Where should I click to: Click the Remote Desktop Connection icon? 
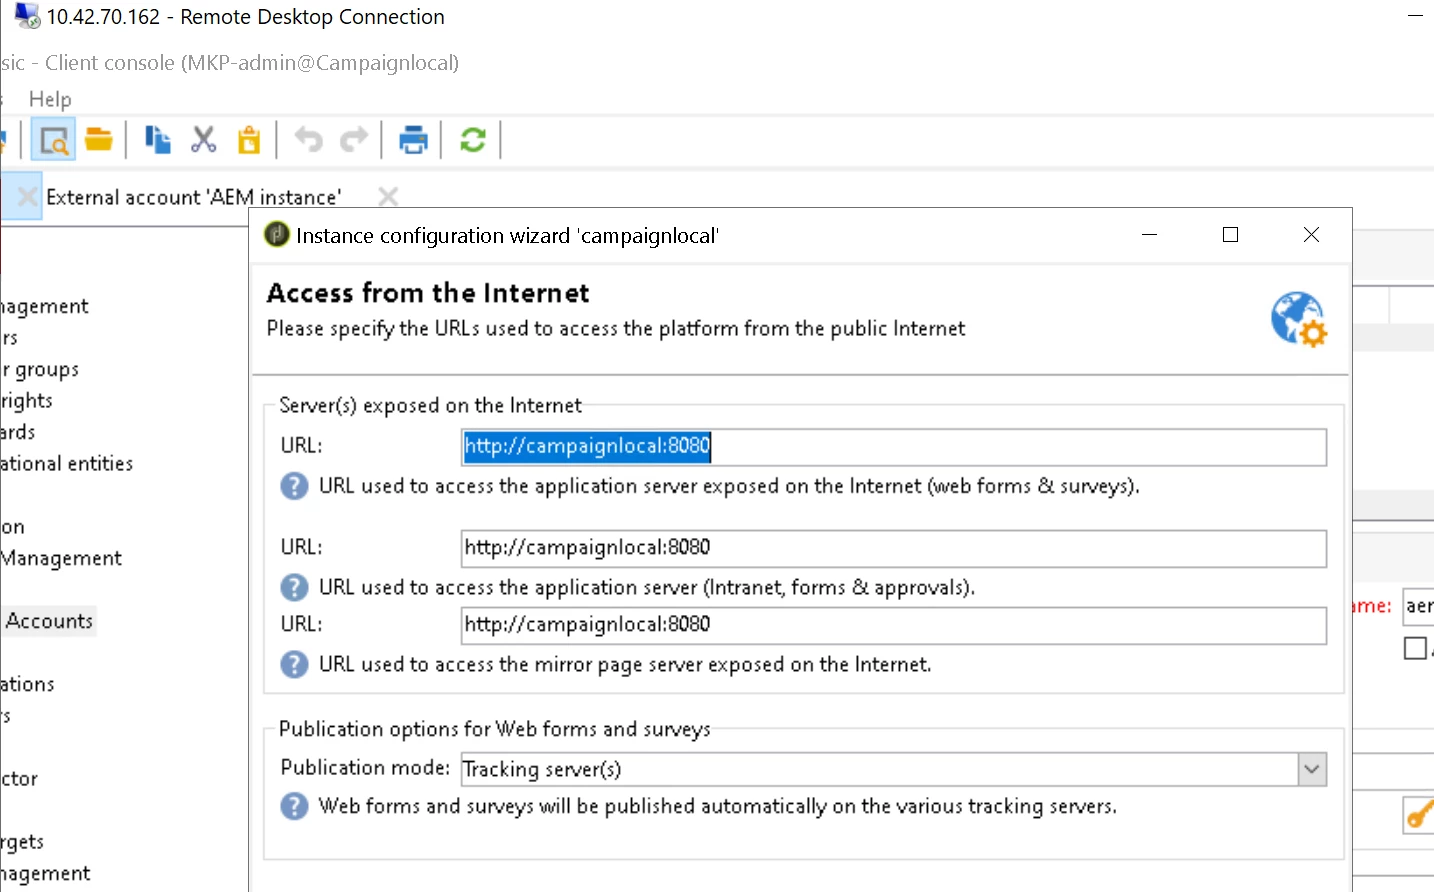pyautogui.click(x=28, y=16)
